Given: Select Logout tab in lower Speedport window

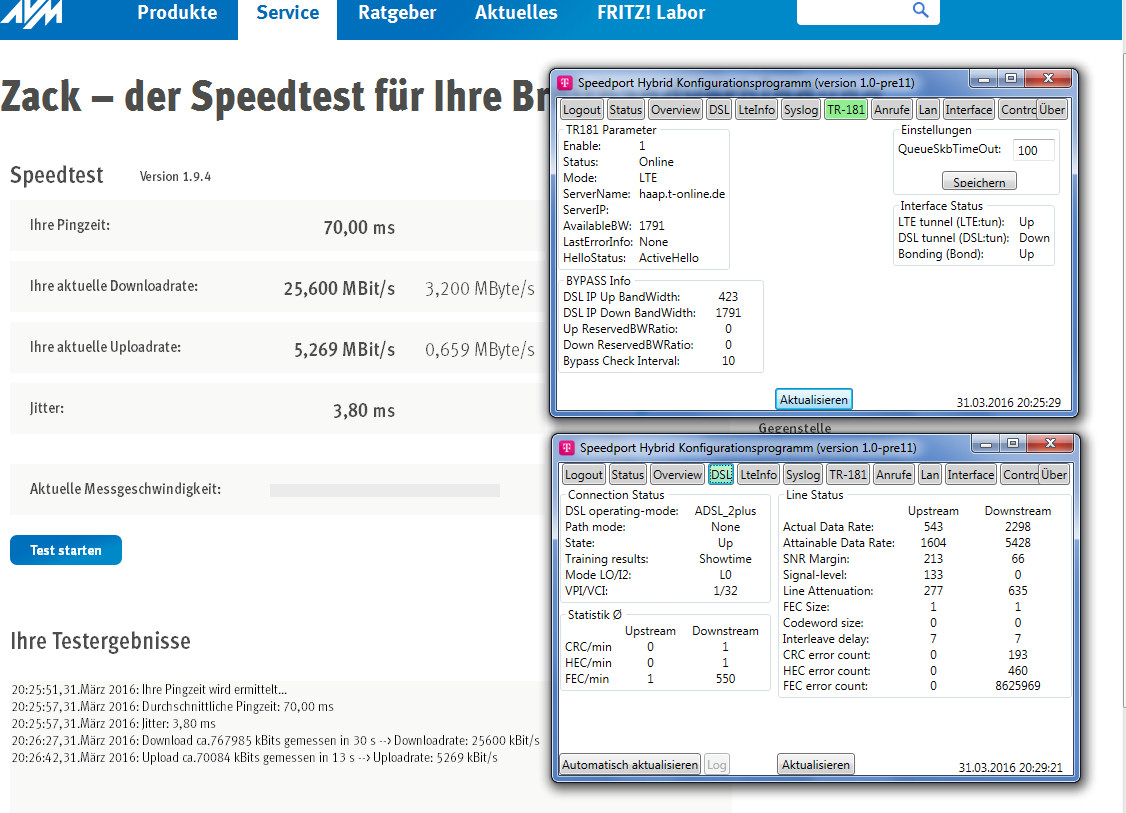Looking at the screenshot, I should tap(584, 475).
